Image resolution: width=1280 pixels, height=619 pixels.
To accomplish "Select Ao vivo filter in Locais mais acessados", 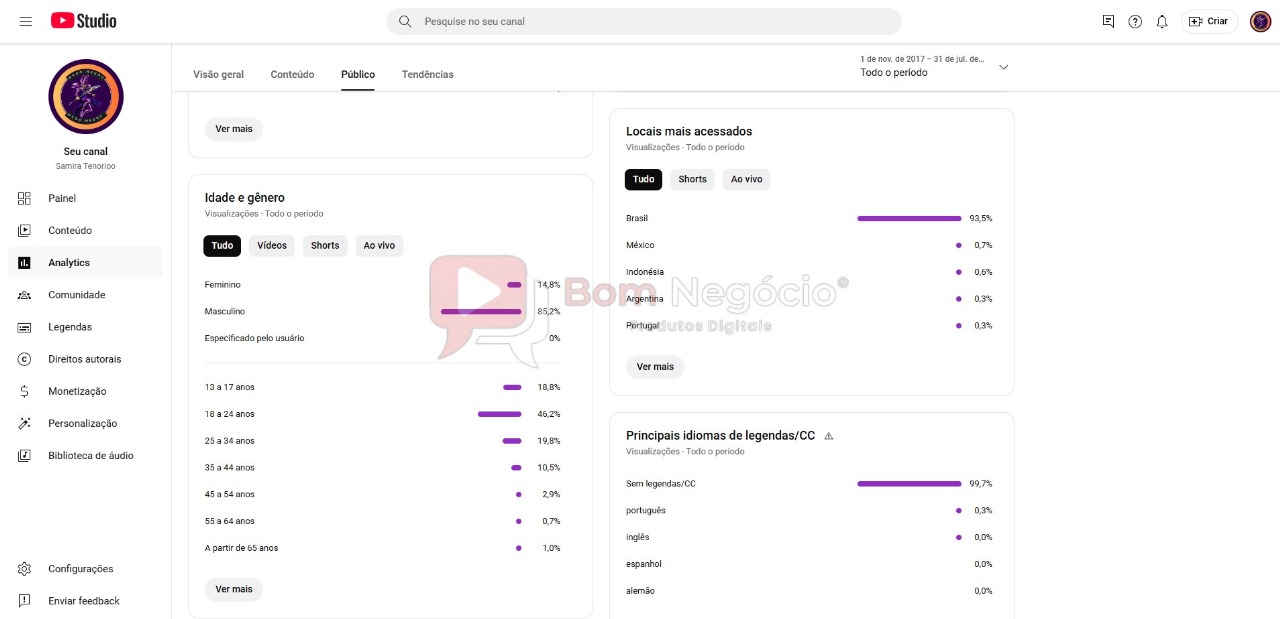I will tap(746, 179).
